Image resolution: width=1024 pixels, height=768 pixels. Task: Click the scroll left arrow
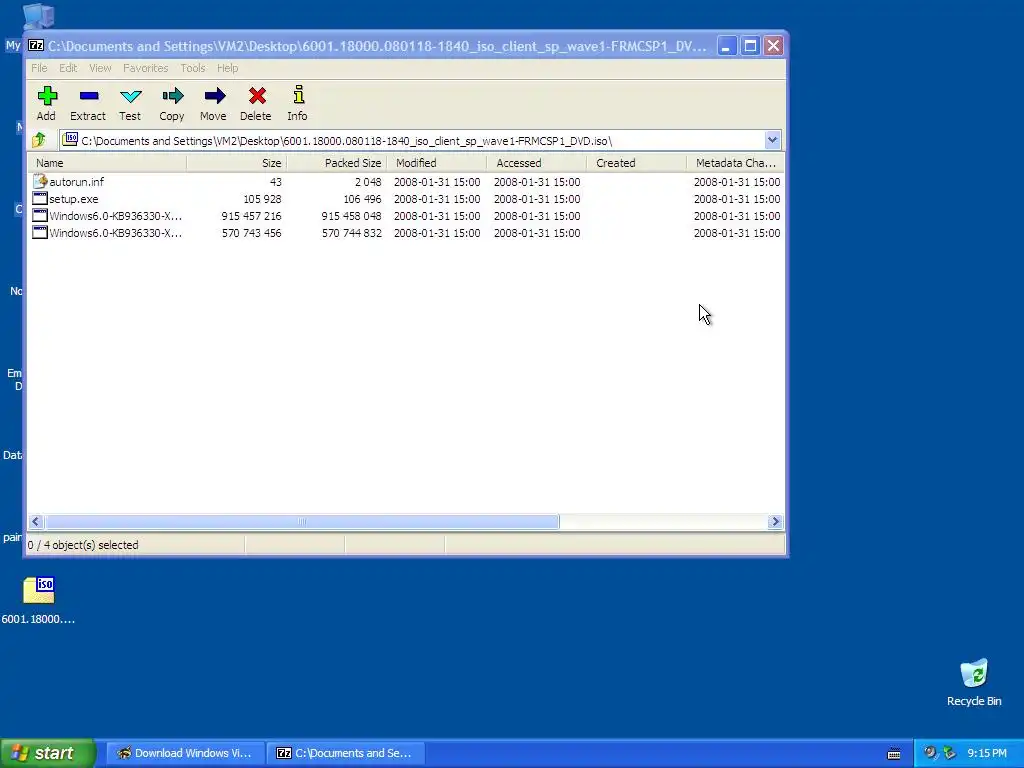pos(36,521)
